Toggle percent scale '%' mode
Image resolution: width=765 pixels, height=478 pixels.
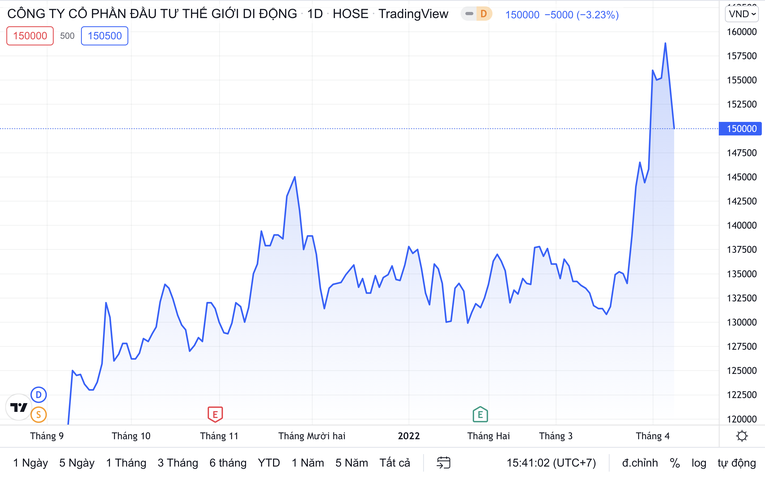click(x=675, y=463)
